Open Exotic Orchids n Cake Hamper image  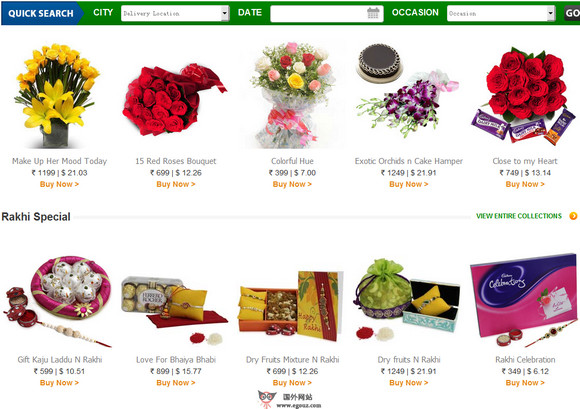click(407, 91)
